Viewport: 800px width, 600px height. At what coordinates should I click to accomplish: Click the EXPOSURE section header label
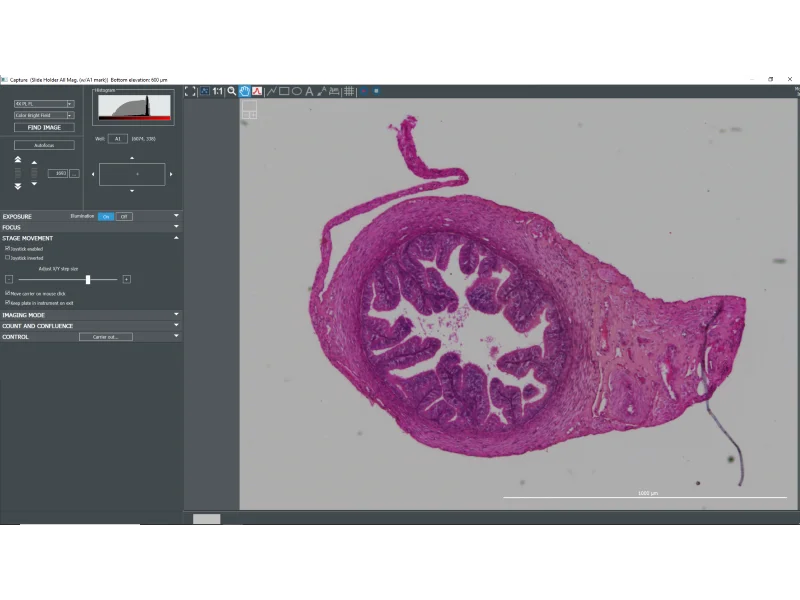[17, 217]
